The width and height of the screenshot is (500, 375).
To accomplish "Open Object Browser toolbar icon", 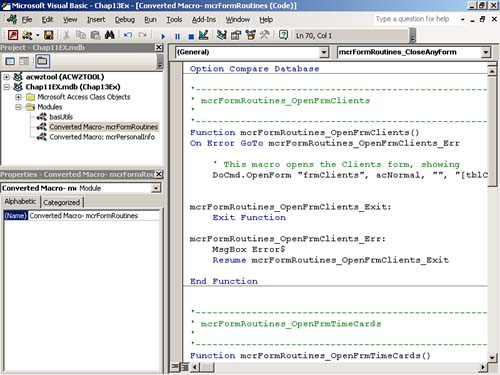I will coord(251,35).
